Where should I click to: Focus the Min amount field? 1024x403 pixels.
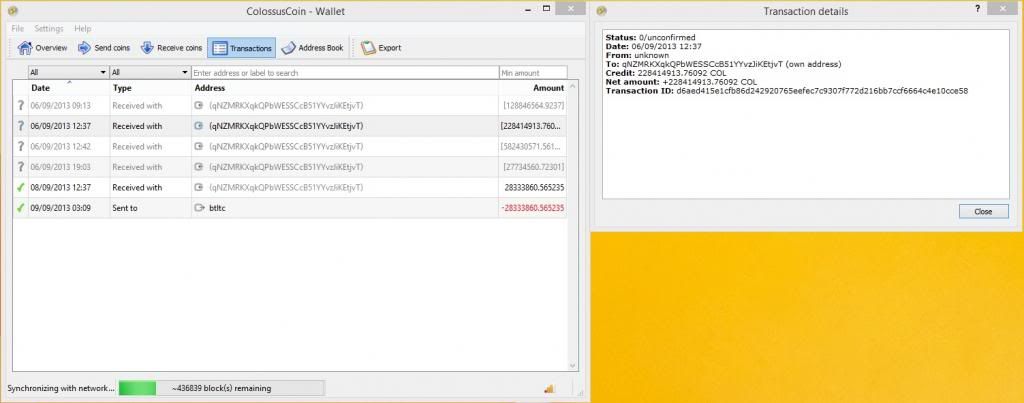[x=533, y=73]
